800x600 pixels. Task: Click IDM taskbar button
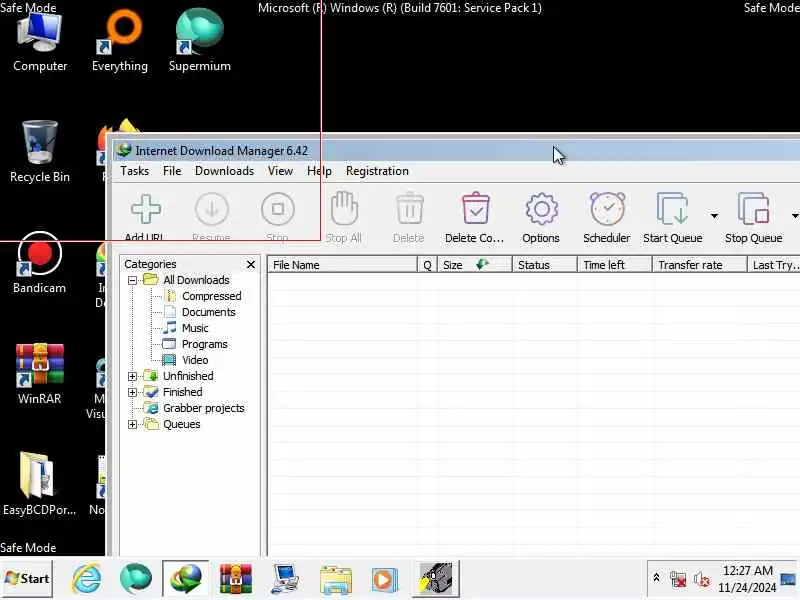coord(186,579)
